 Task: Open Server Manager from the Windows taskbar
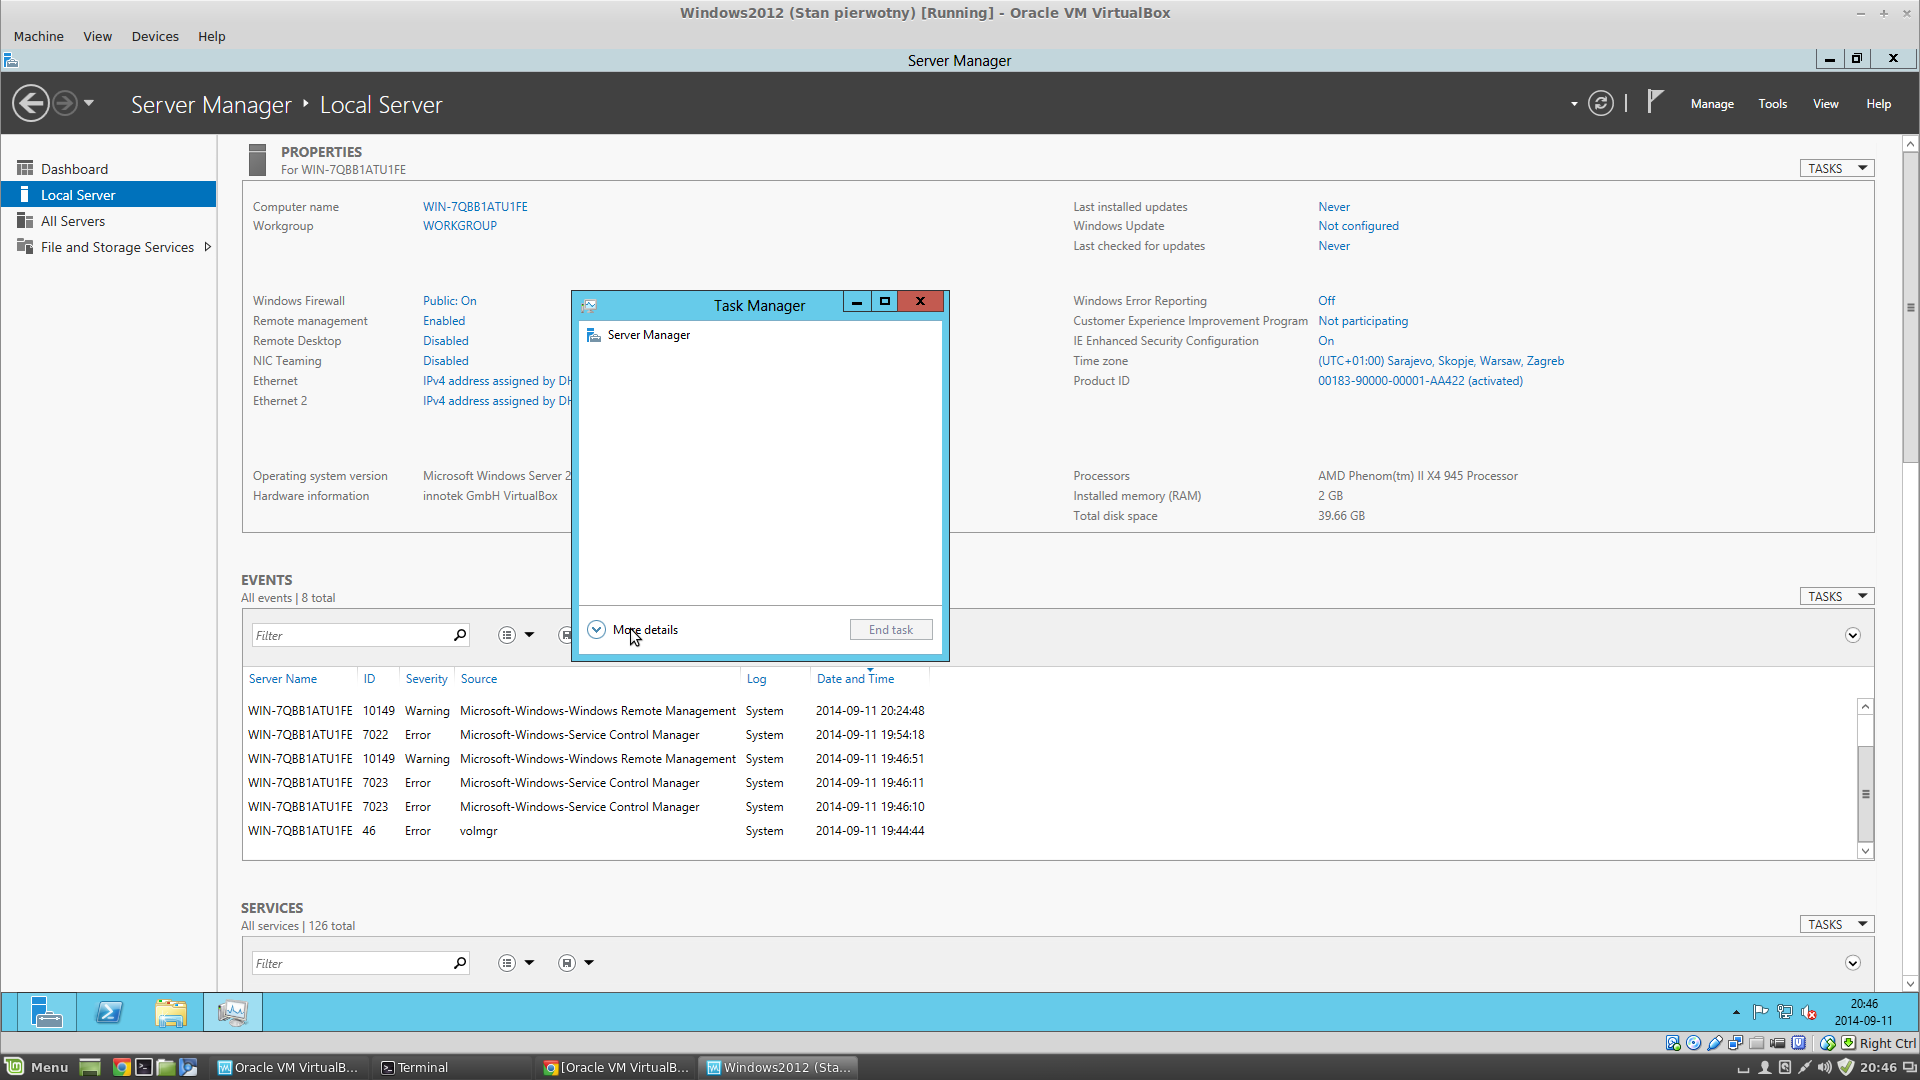tap(47, 1013)
